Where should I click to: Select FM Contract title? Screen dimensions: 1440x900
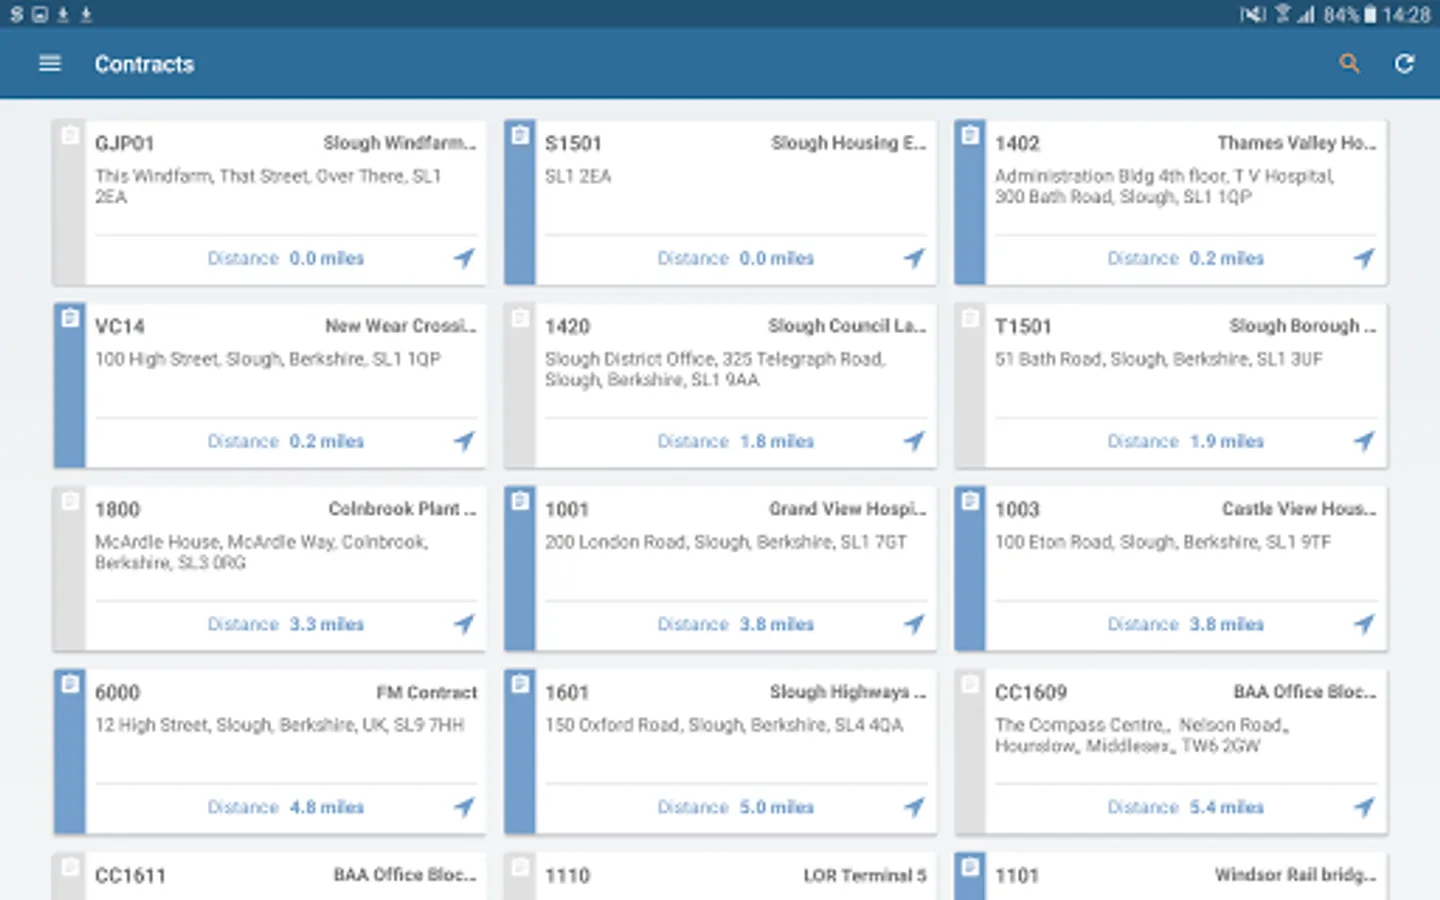tap(427, 692)
